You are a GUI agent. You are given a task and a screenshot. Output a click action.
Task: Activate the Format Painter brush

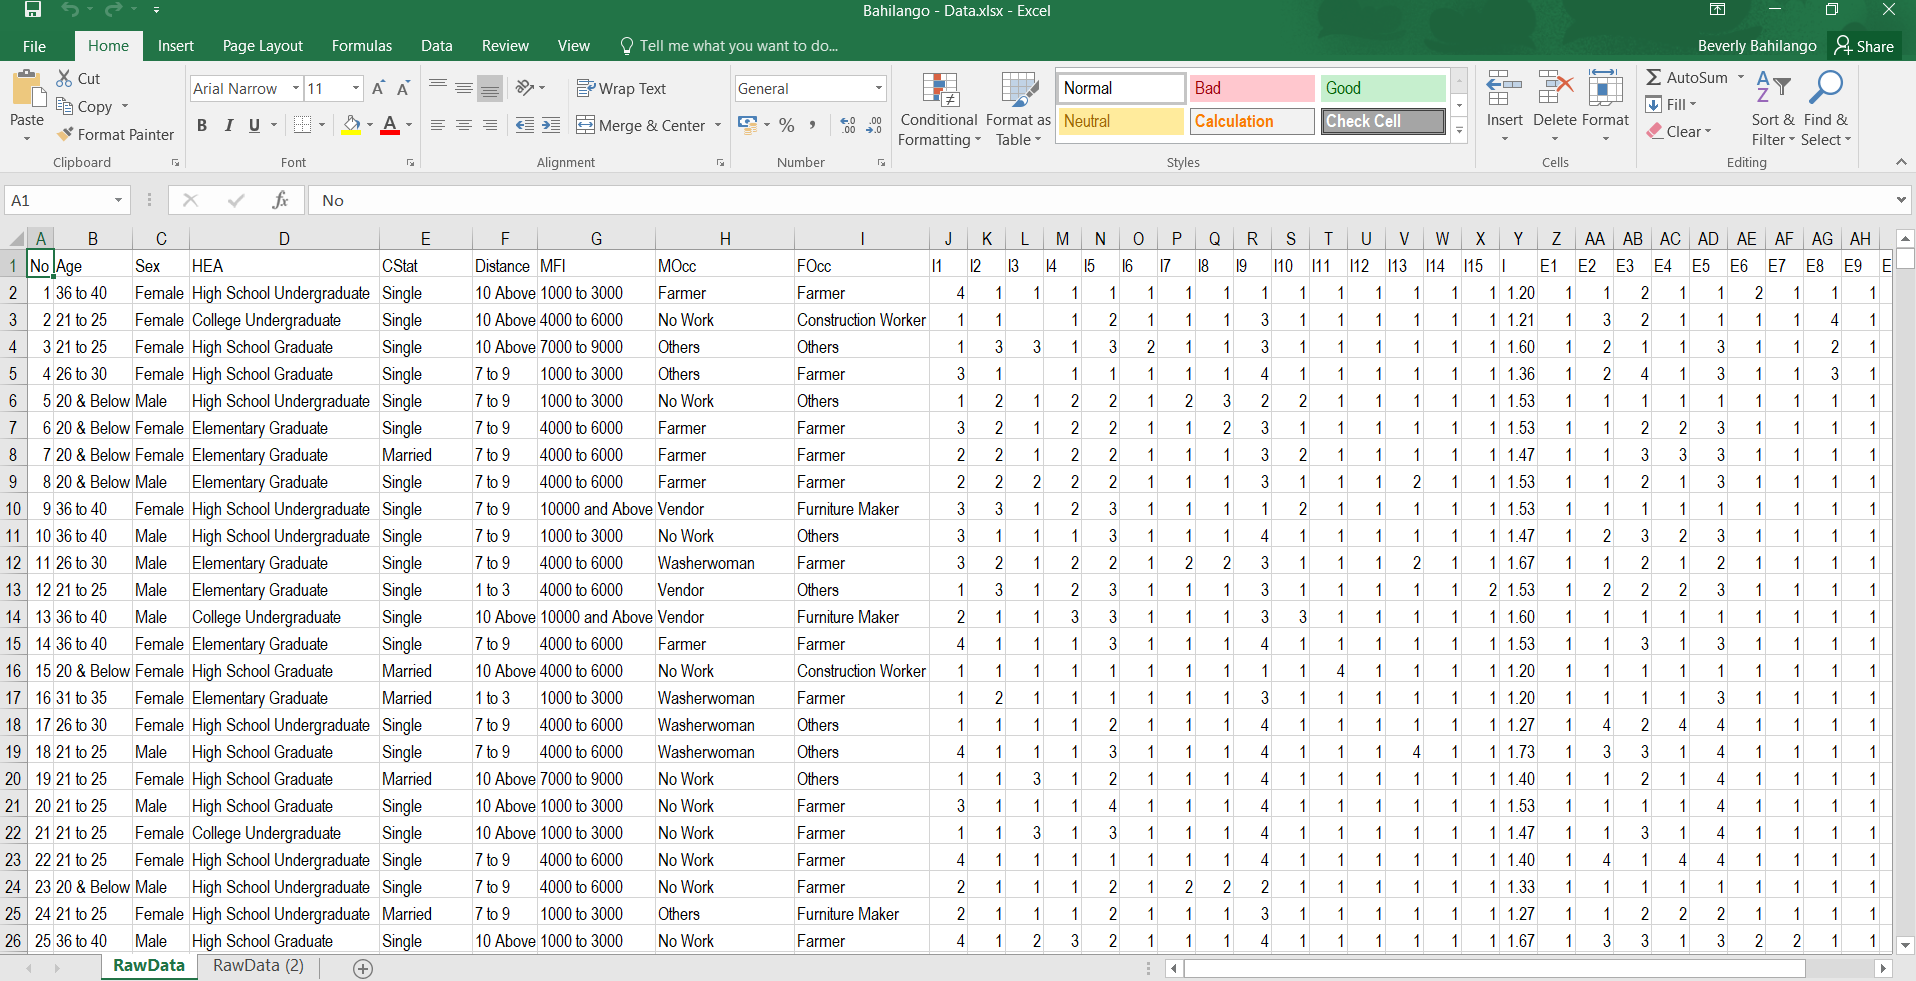pos(66,134)
